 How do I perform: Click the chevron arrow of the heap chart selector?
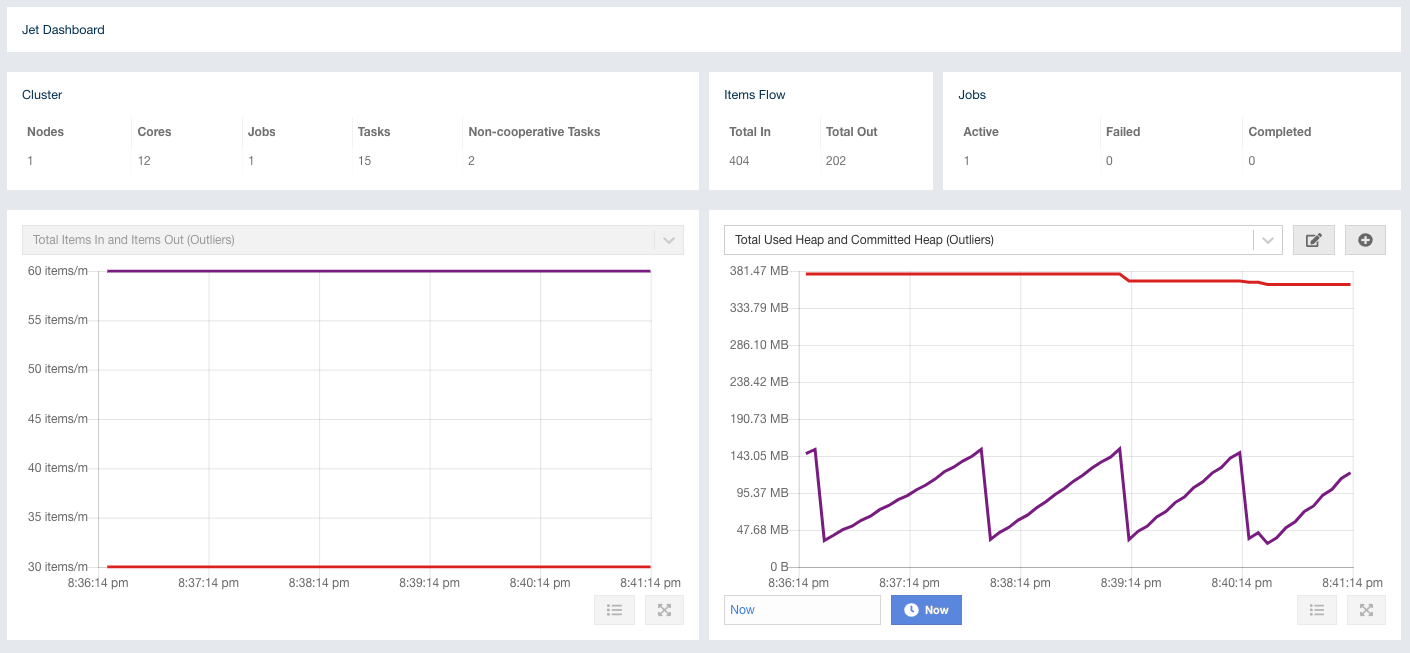(x=1267, y=240)
